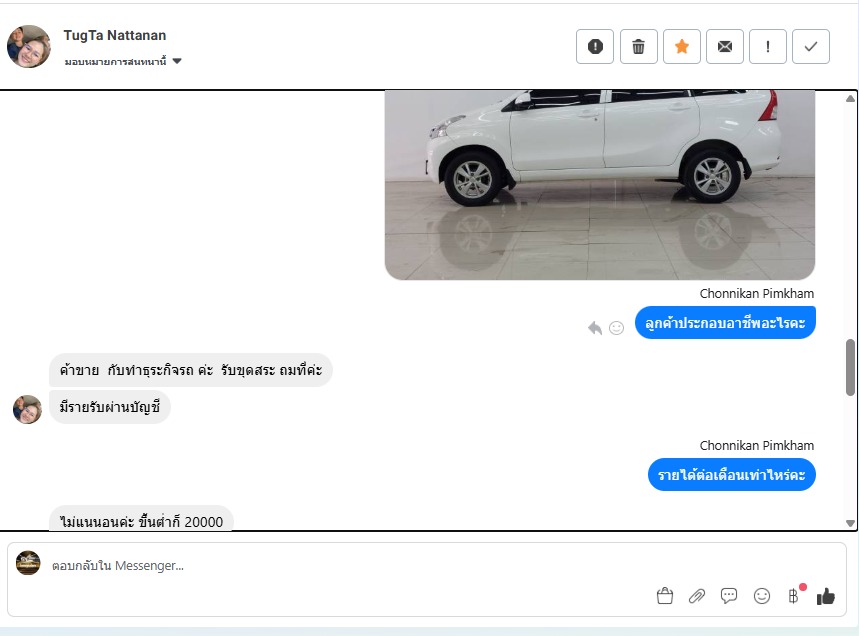
Task: Open saved replies speech bubble icon
Action: tap(729, 595)
